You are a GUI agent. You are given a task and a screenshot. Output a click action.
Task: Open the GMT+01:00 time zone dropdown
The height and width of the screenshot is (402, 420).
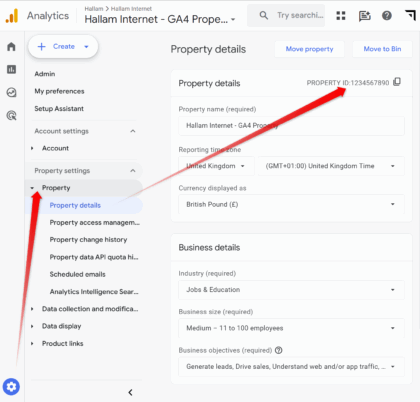tap(331, 166)
